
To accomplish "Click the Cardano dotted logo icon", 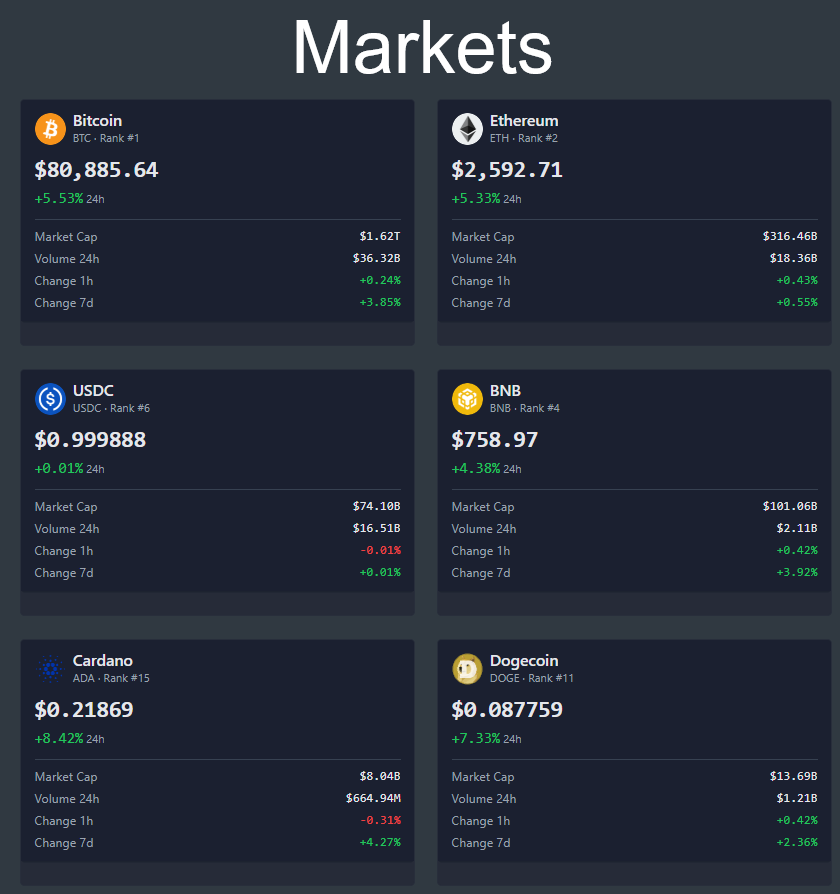I will [x=50, y=669].
